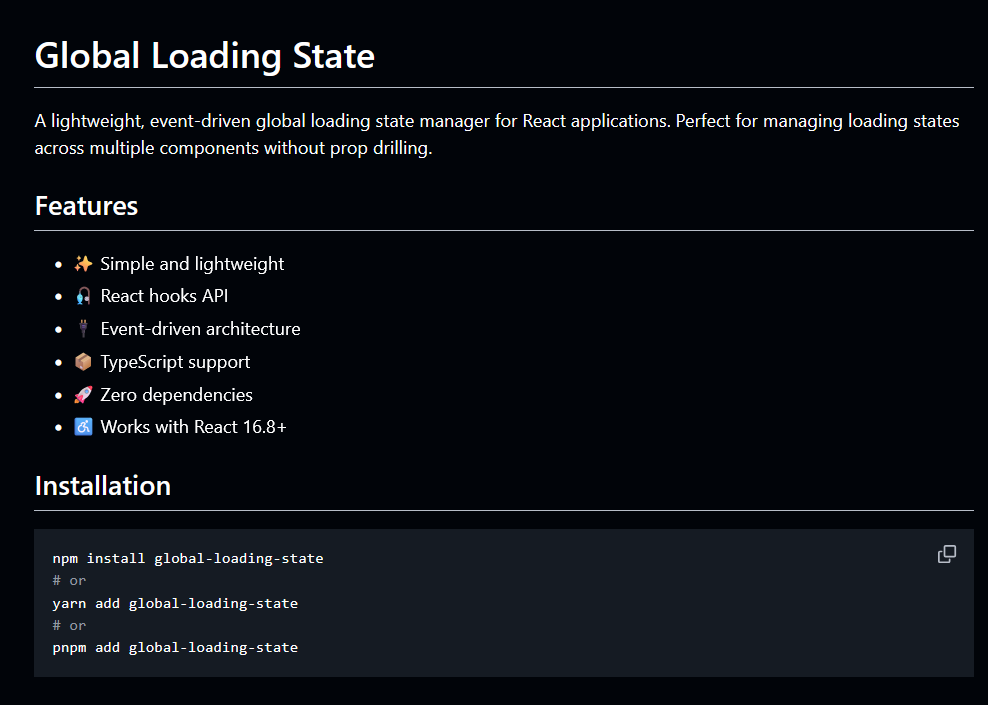Image resolution: width=988 pixels, height=705 pixels.
Task: Click the rocket emoji next to Zero dependencies
Action: point(83,394)
